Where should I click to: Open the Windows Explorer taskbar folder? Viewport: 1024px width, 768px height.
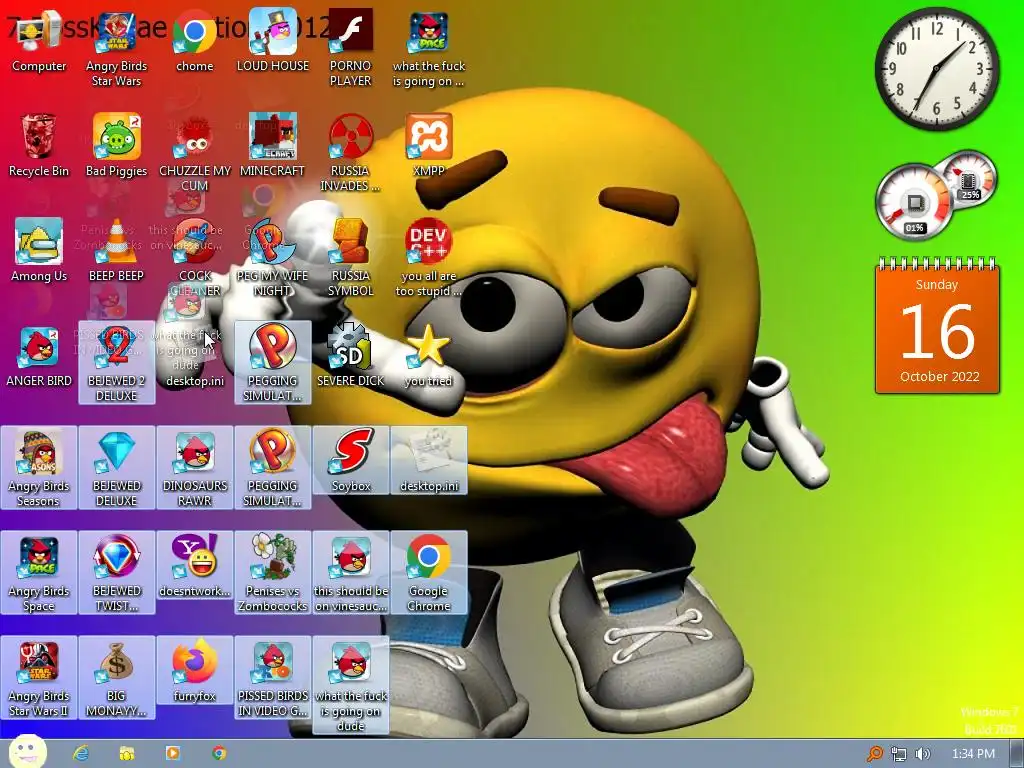click(x=127, y=753)
